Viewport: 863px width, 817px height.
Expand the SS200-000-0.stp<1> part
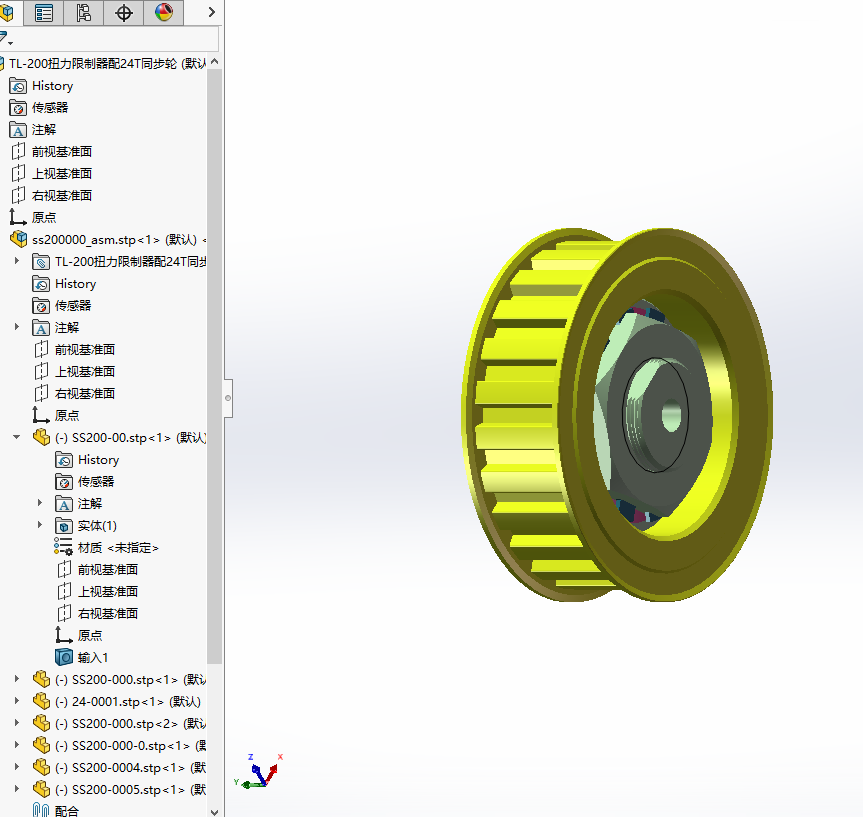17,745
